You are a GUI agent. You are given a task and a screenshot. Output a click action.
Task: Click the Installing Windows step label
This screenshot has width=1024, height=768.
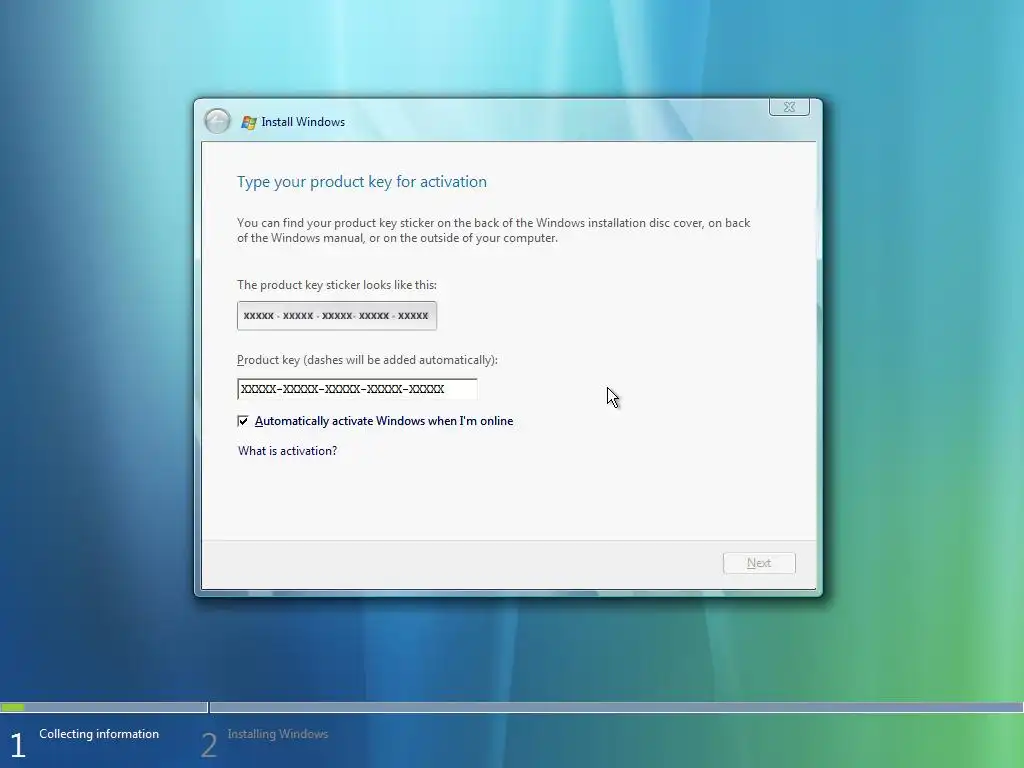(278, 734)
